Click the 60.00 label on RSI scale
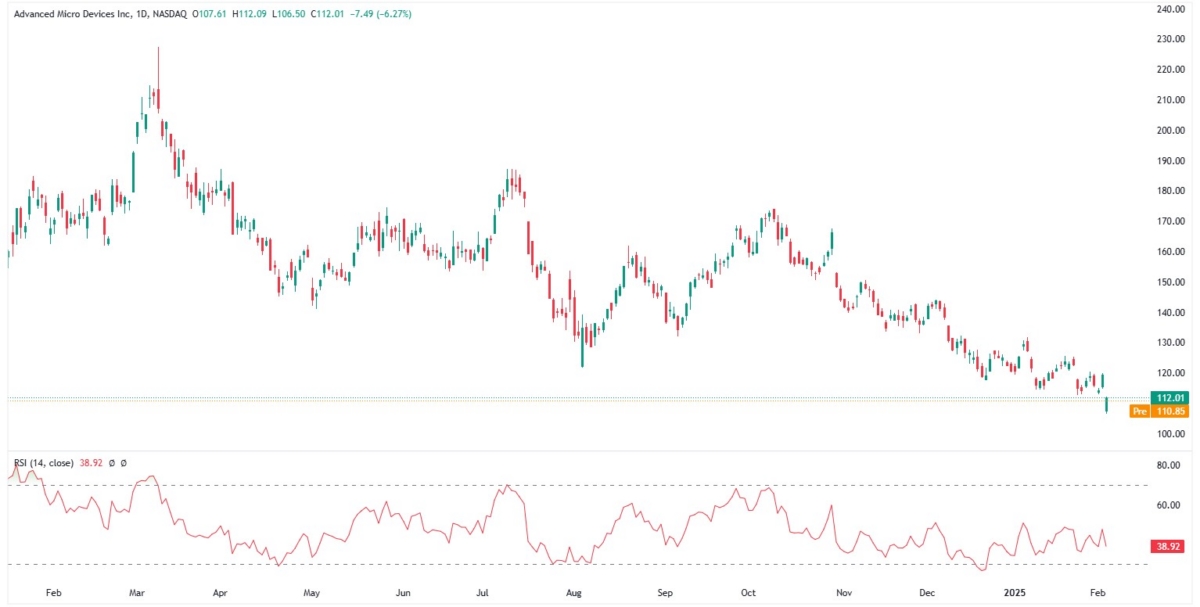The height and width of the screenshot is (607, 1200). [x=1168, y=506]
